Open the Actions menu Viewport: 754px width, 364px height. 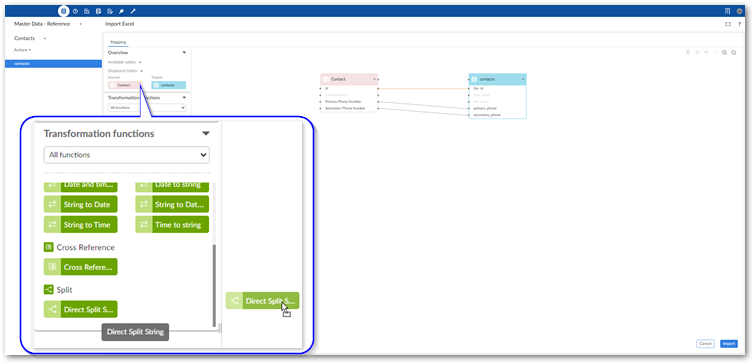23,50
